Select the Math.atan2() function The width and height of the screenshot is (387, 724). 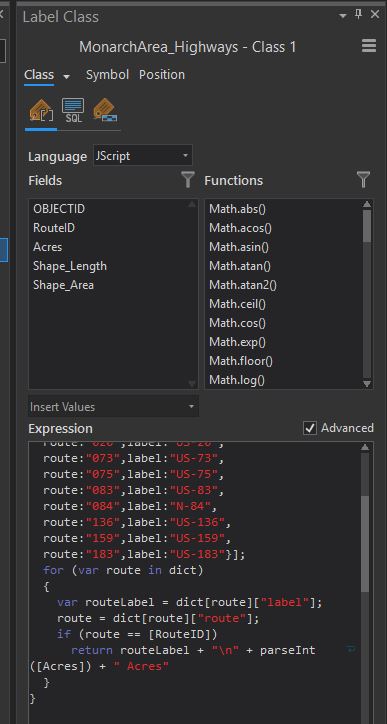click(243, 285)
